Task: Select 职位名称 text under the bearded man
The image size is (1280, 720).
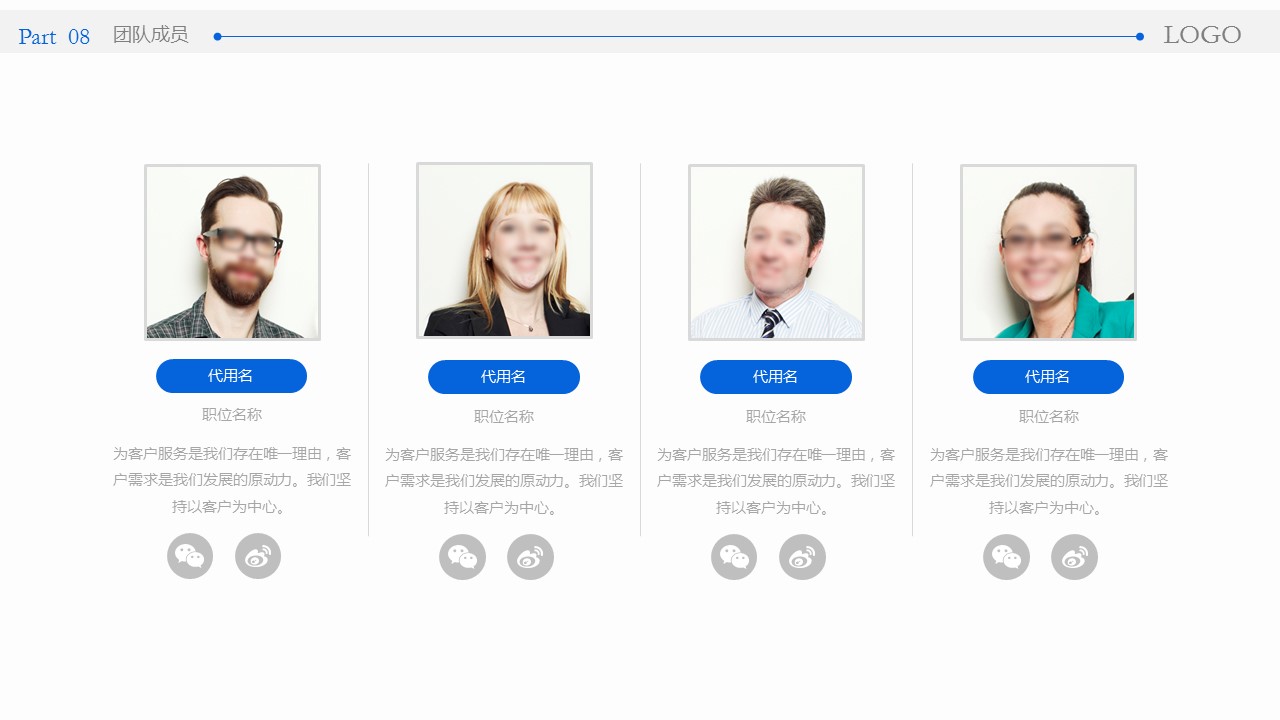Action: (232, 415)
